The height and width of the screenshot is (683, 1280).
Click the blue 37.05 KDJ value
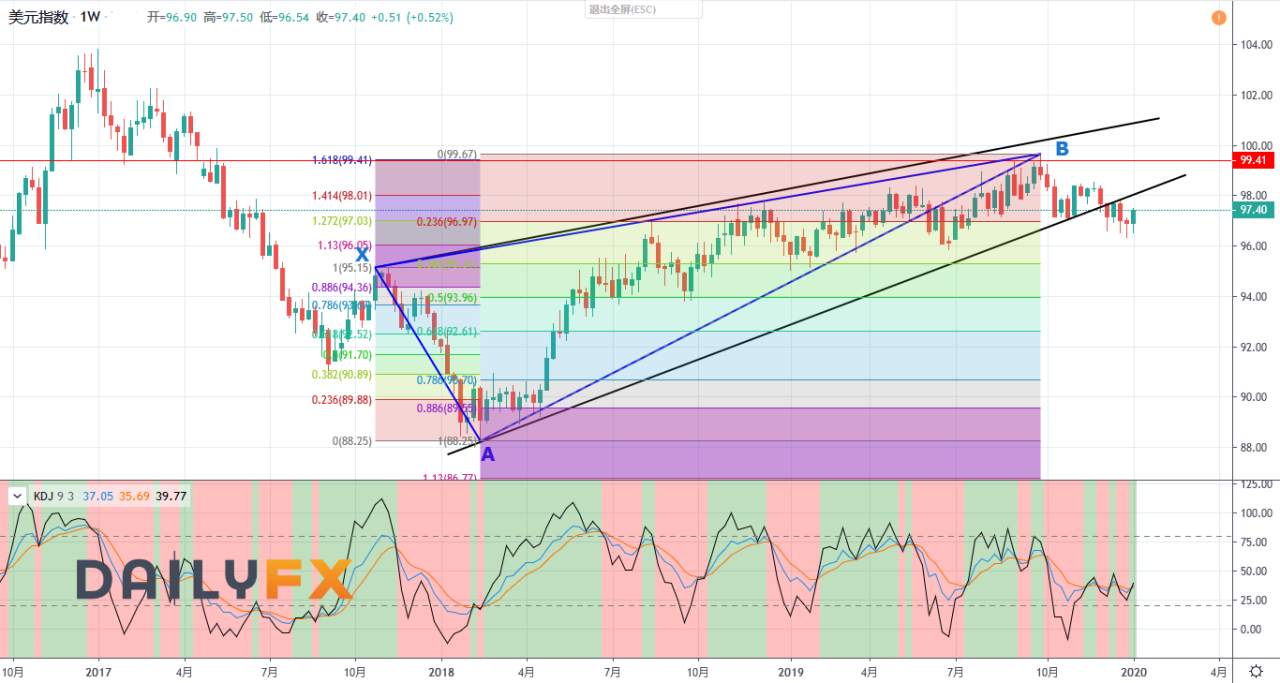[x=97, y=495]
